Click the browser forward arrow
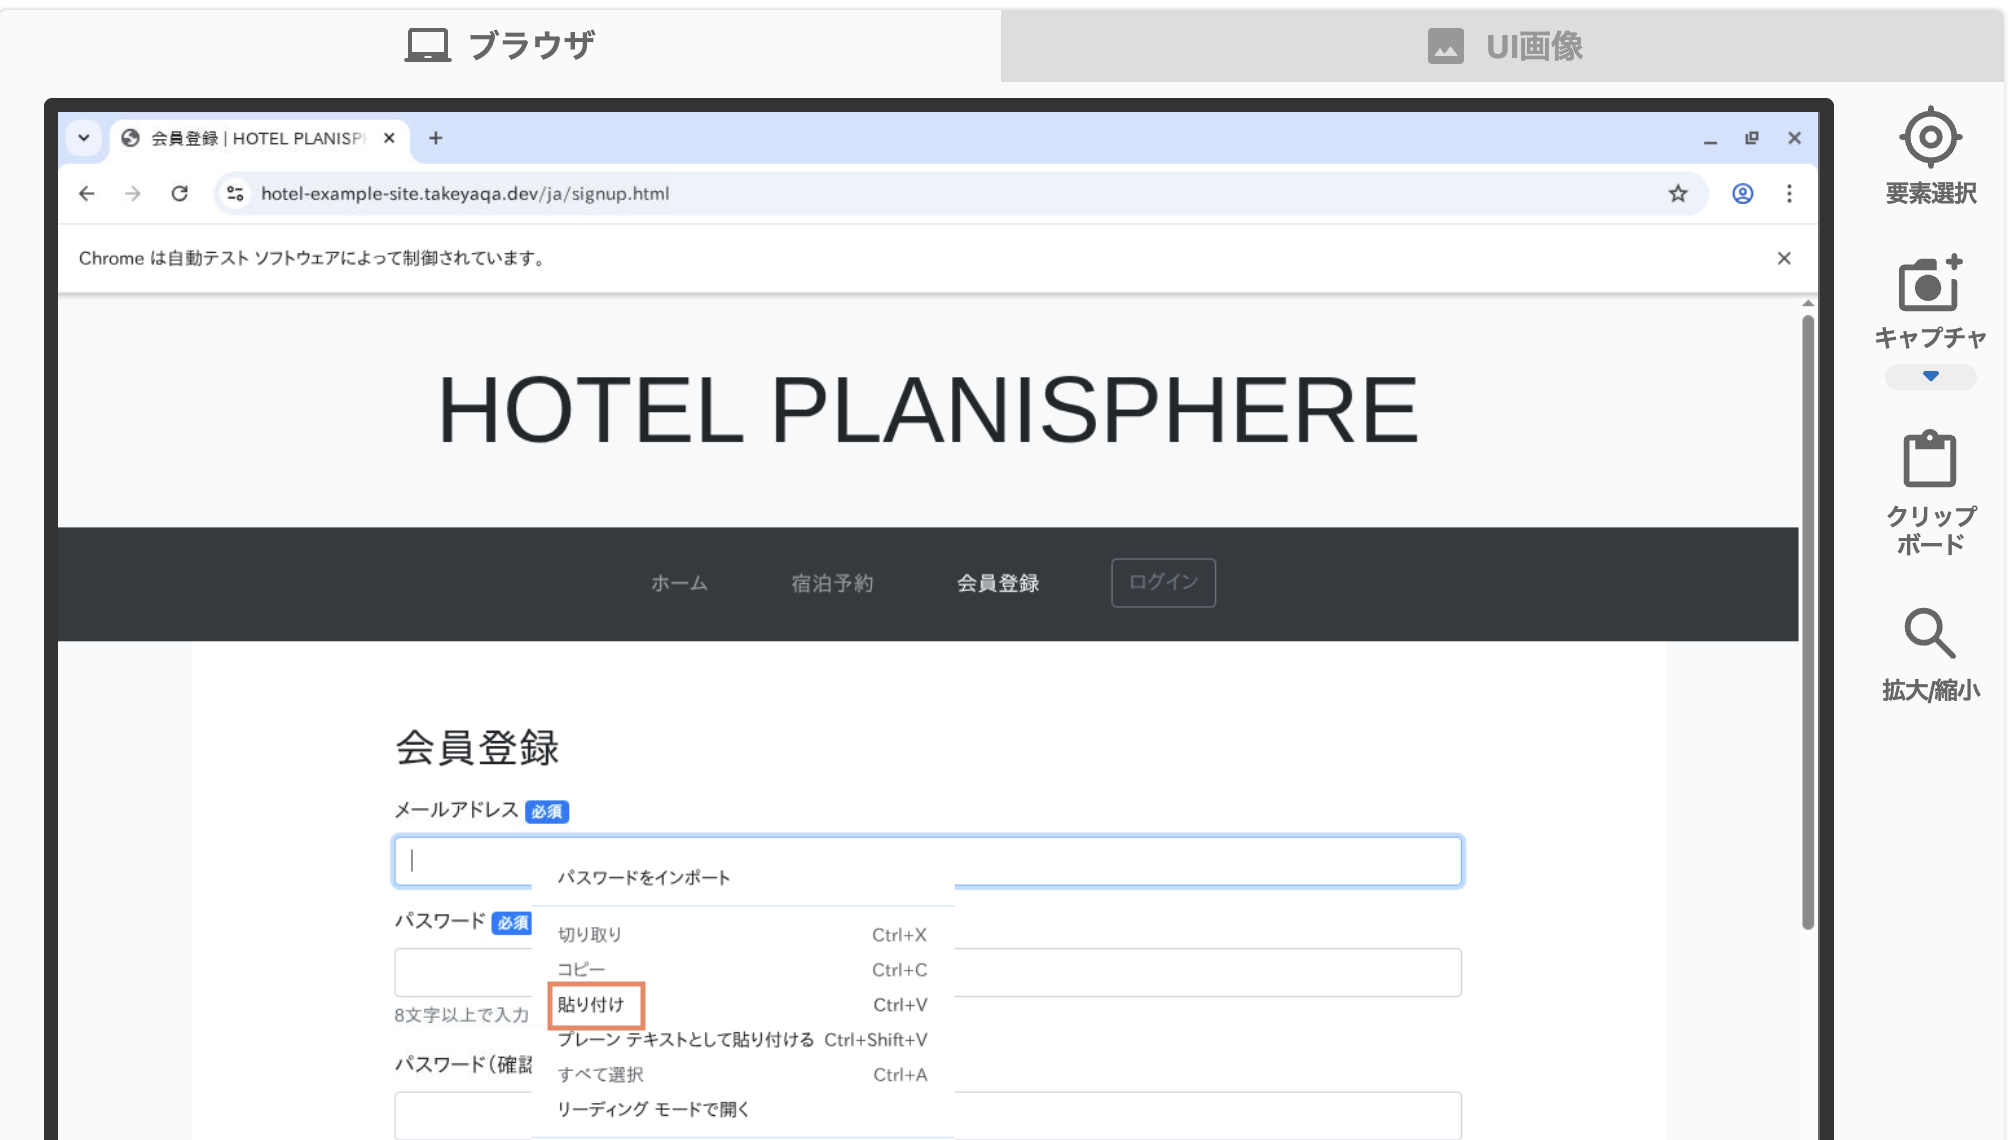The width and height of the screenshot is (2008, 1140). coord(133,194)
